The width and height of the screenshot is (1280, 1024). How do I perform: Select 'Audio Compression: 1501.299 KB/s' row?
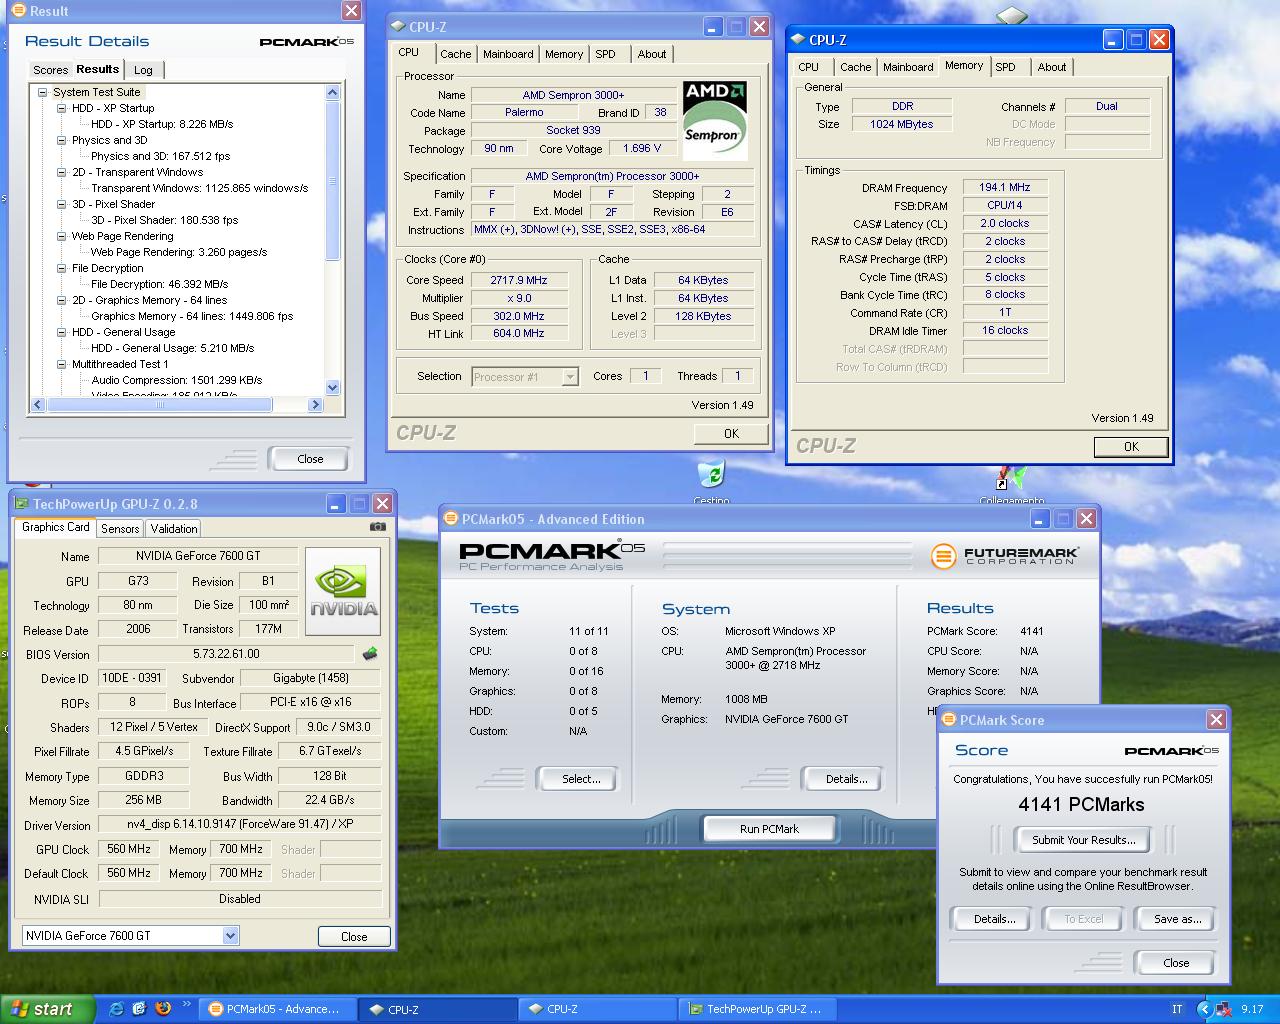tap(177, 380)
